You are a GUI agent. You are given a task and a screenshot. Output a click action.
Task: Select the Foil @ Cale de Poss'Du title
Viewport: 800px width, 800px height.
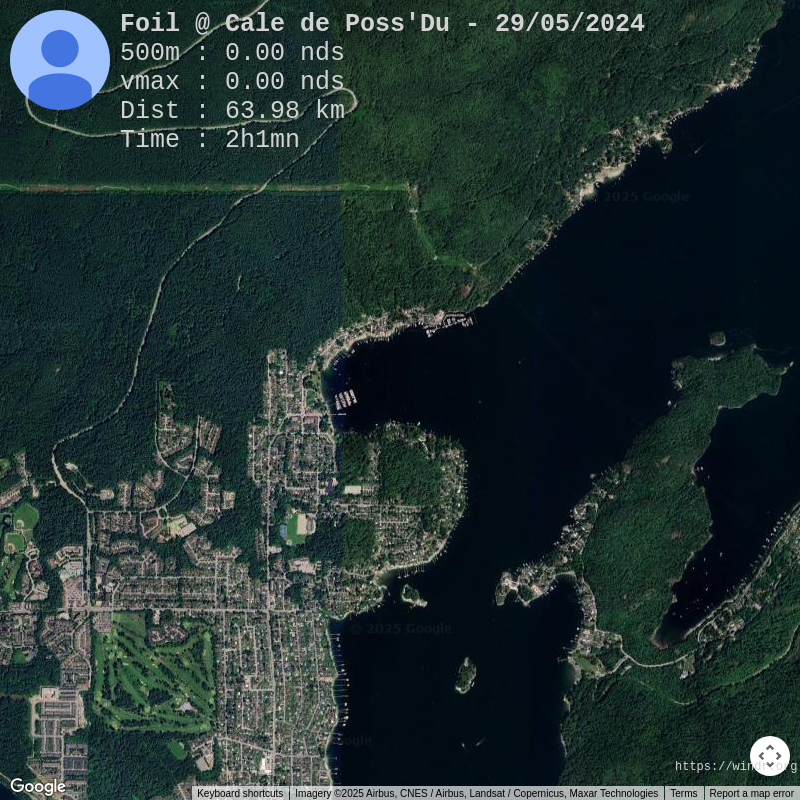(382, 24)
